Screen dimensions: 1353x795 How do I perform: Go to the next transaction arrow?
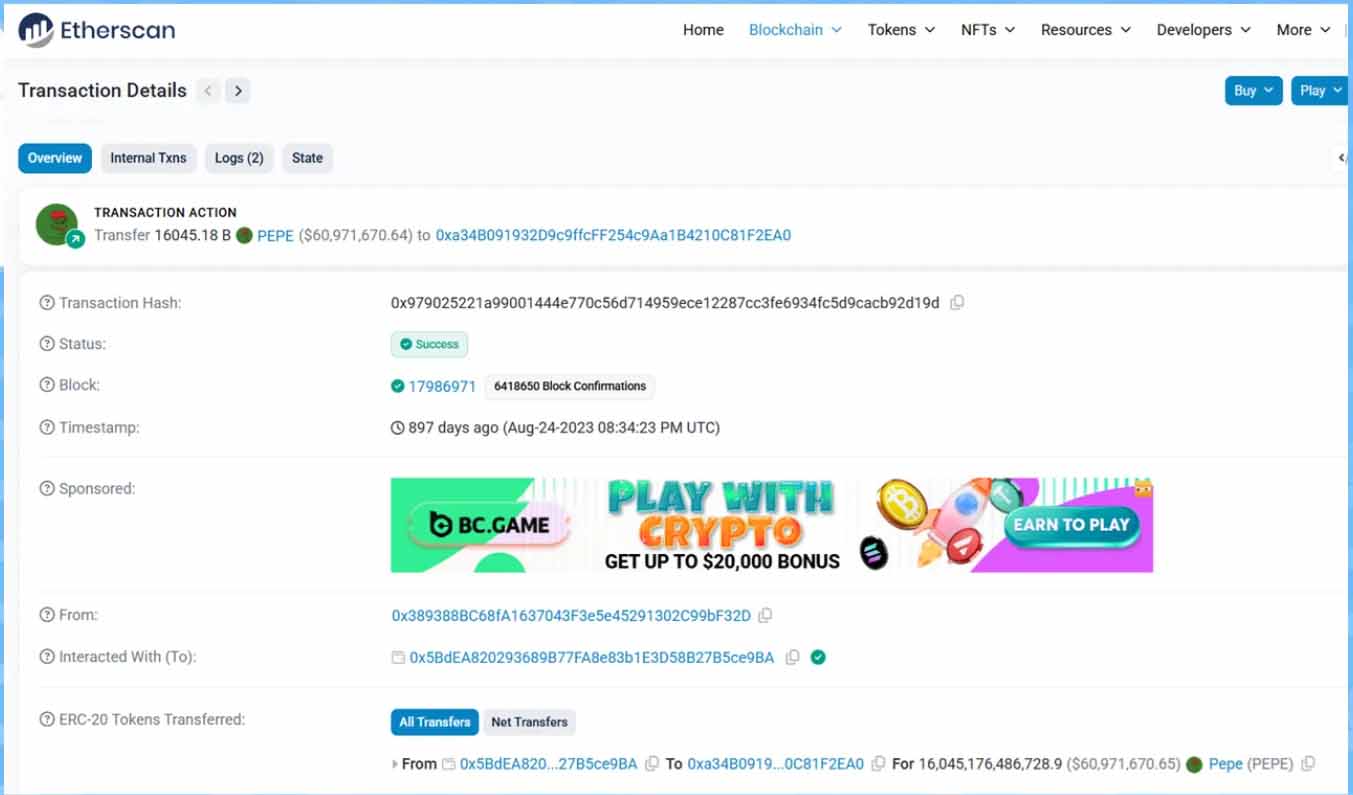238,91
